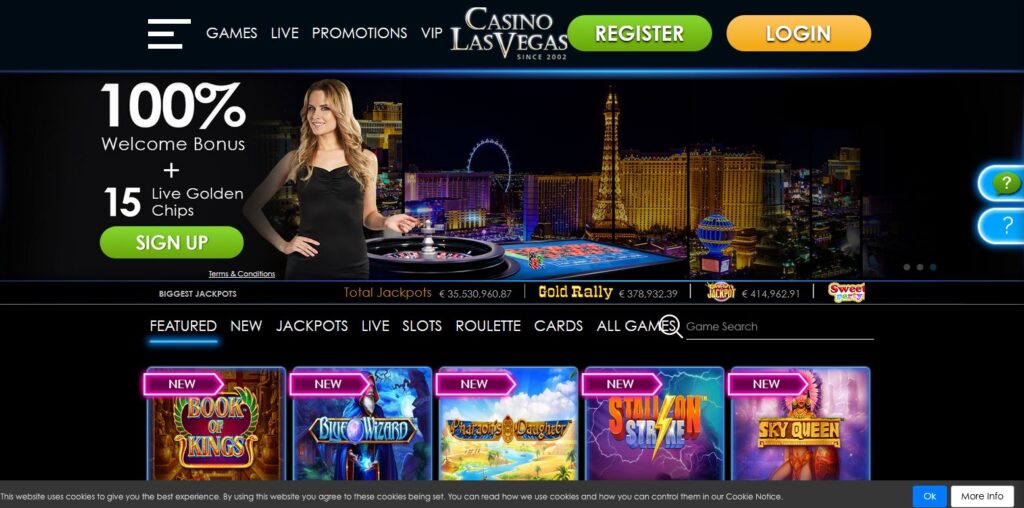Accept cookies with the Ok button
This screenshot has width=1024, height=508.
click(929, 496)
